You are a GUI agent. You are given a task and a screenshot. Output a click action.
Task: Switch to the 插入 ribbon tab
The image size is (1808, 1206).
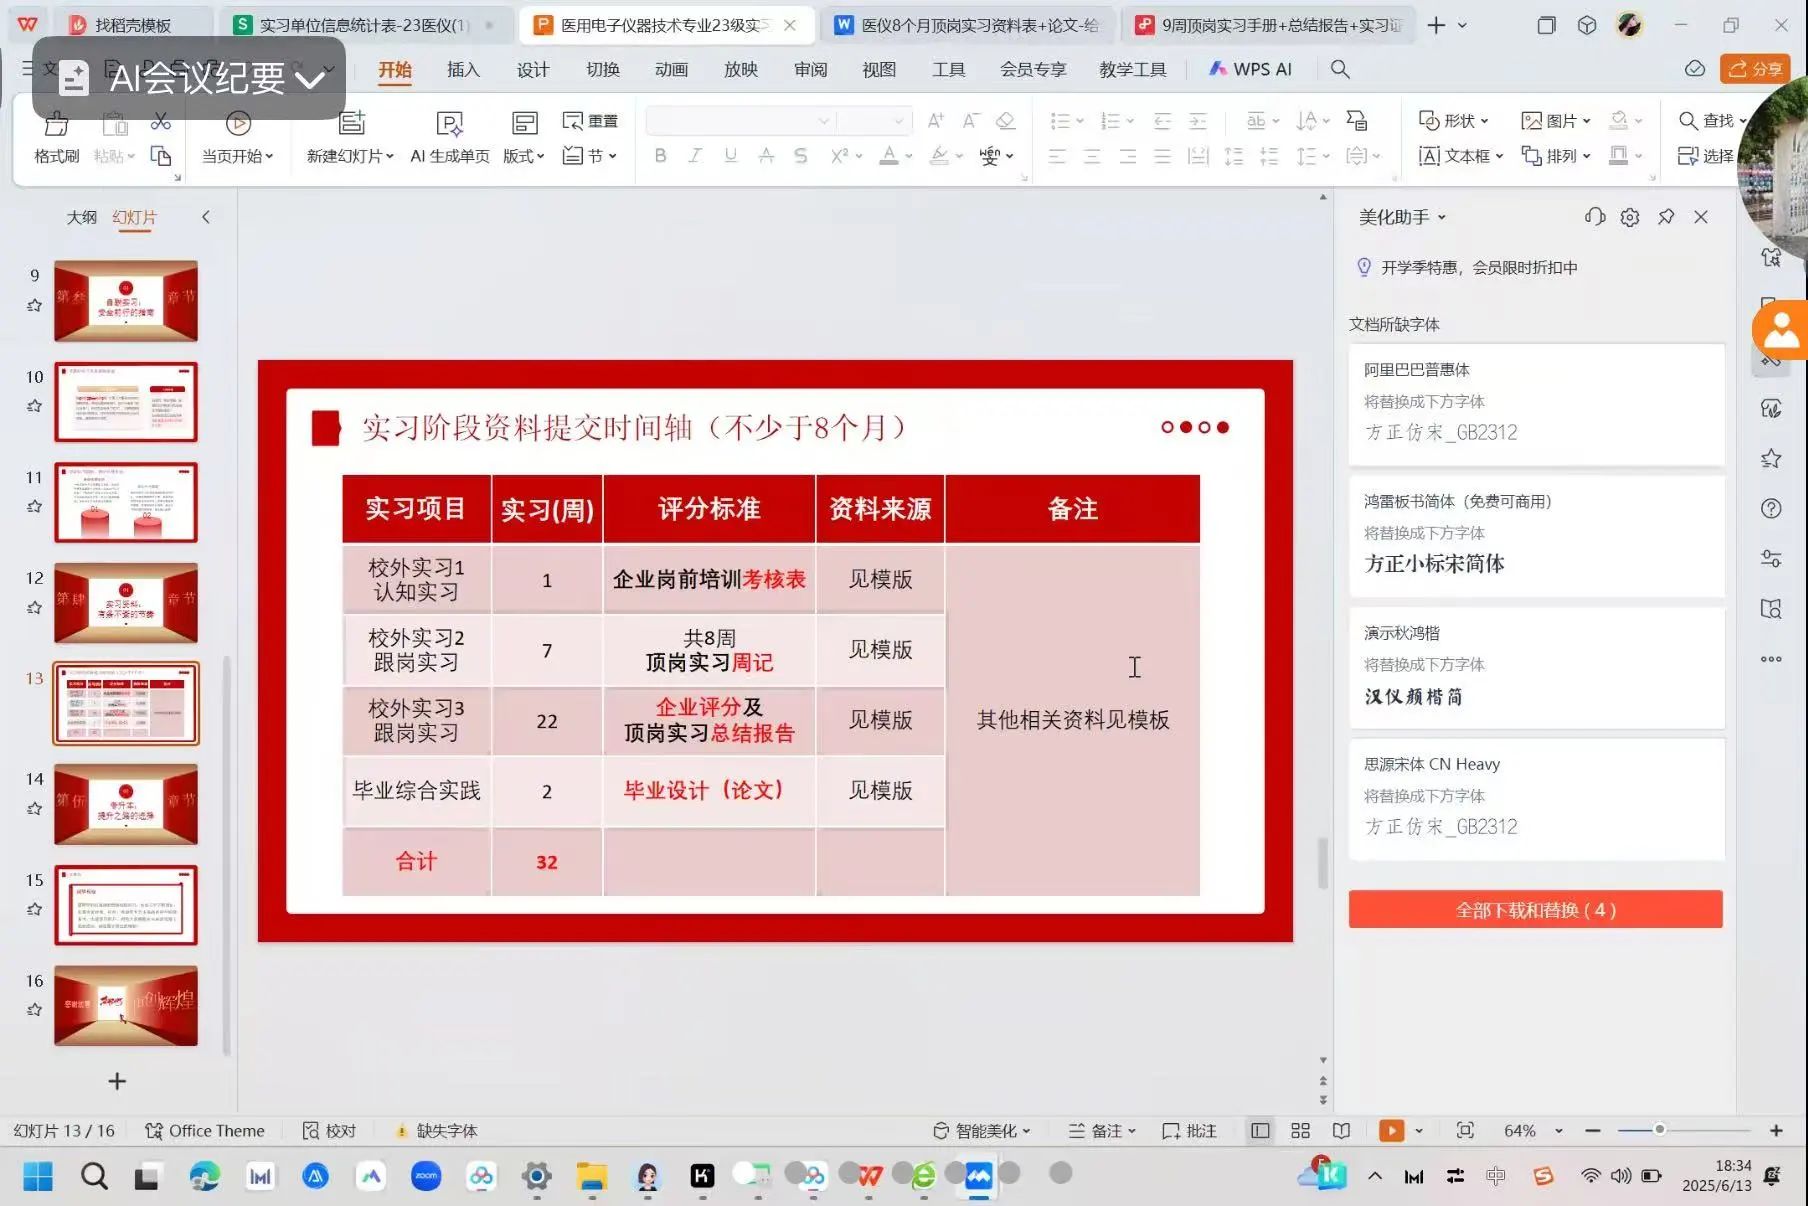[463, 69]
